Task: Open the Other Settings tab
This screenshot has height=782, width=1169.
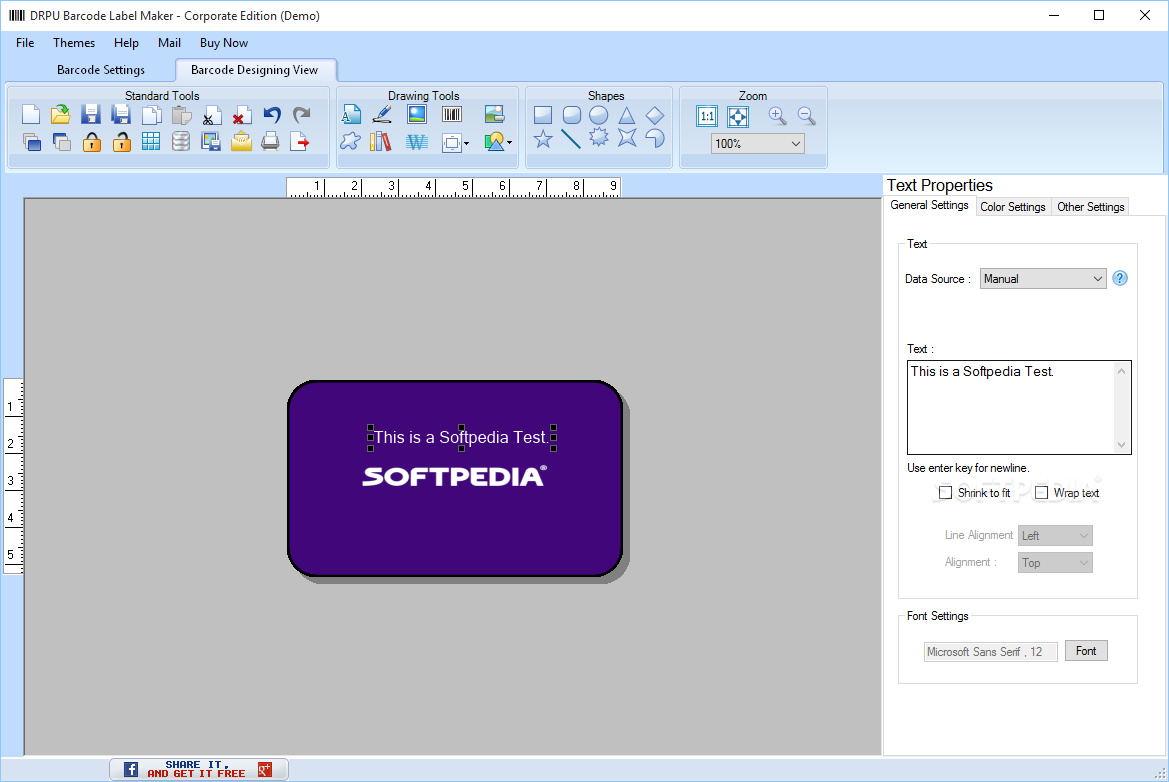Action: (x=1090, y=206)
